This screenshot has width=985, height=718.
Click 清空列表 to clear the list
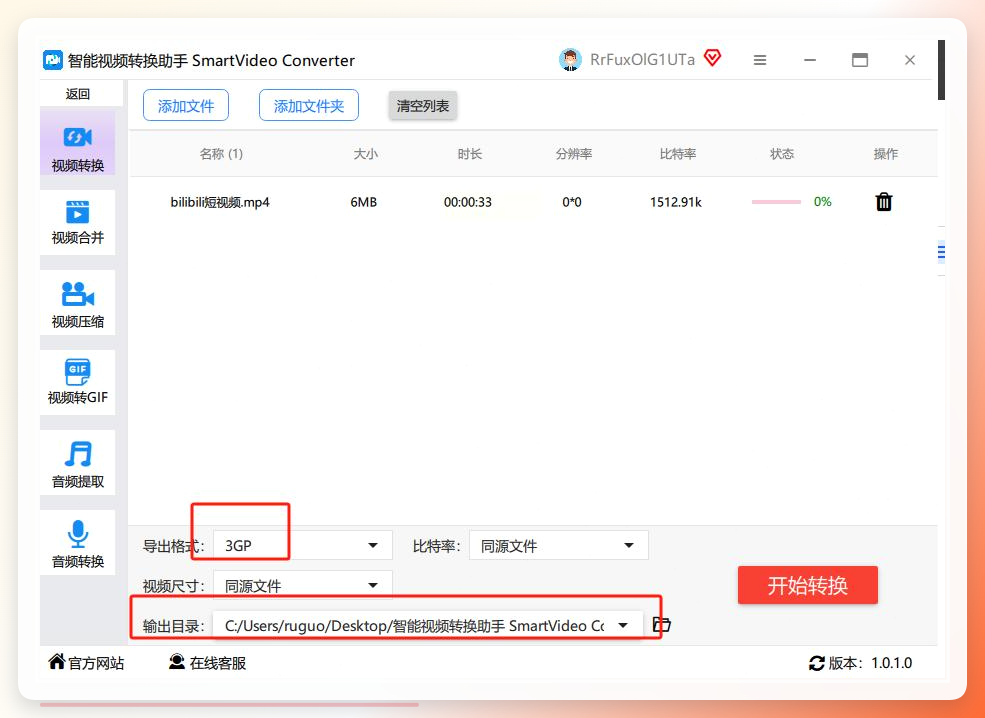(423, 106)
